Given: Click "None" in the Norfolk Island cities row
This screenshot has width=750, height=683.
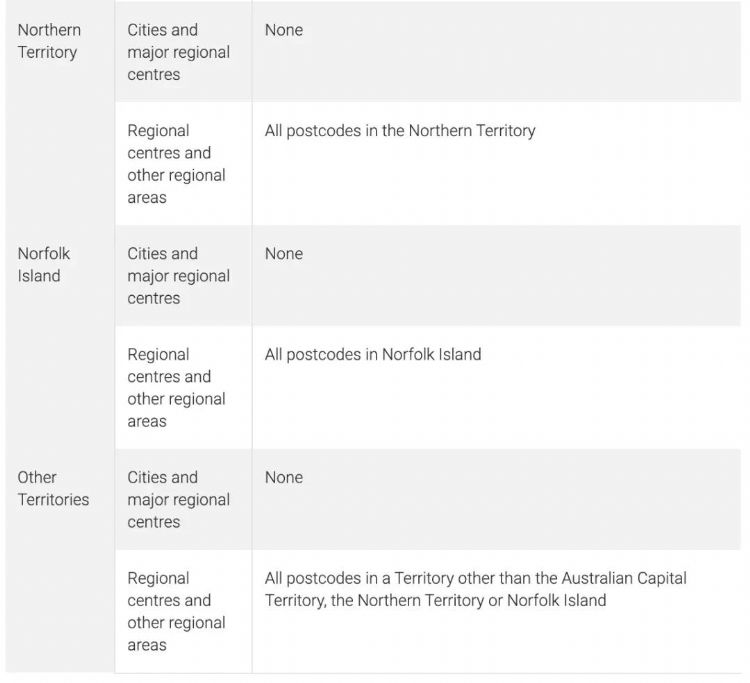Looking at the screenshot, I should 284,254.
